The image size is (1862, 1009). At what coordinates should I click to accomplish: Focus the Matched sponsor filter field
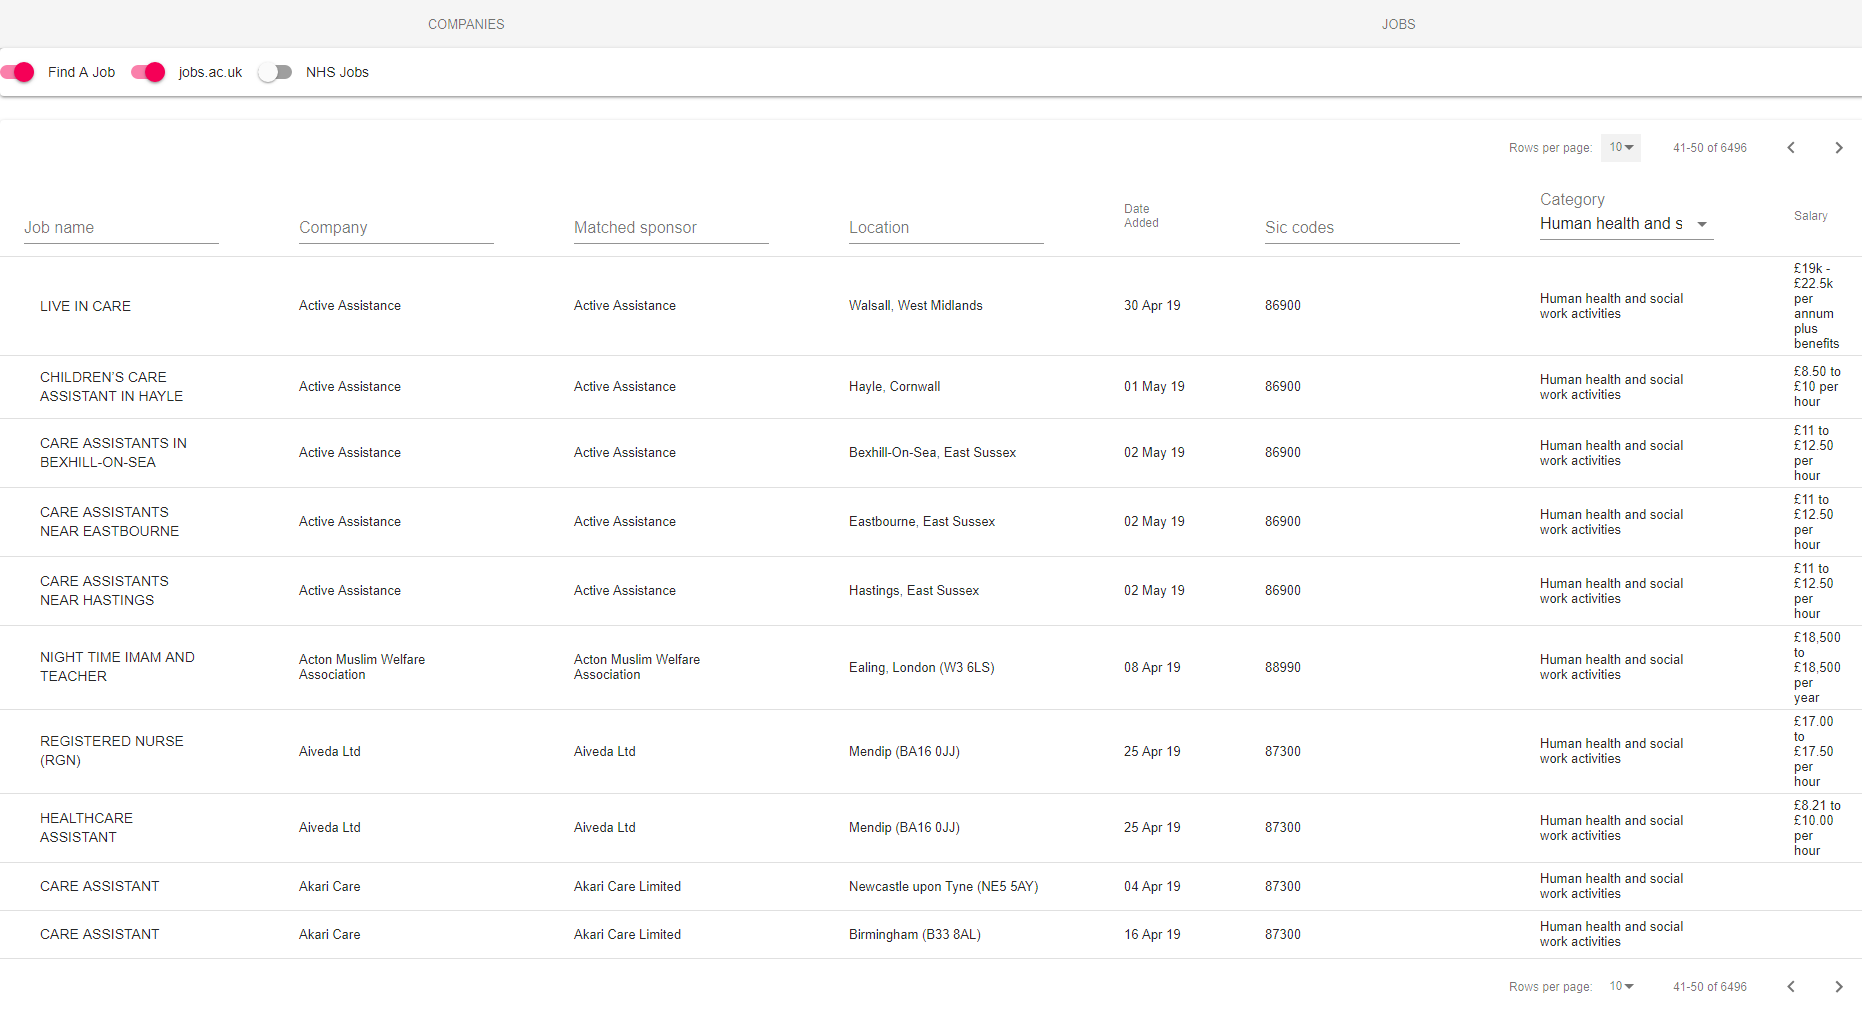(x=671, y=228)
